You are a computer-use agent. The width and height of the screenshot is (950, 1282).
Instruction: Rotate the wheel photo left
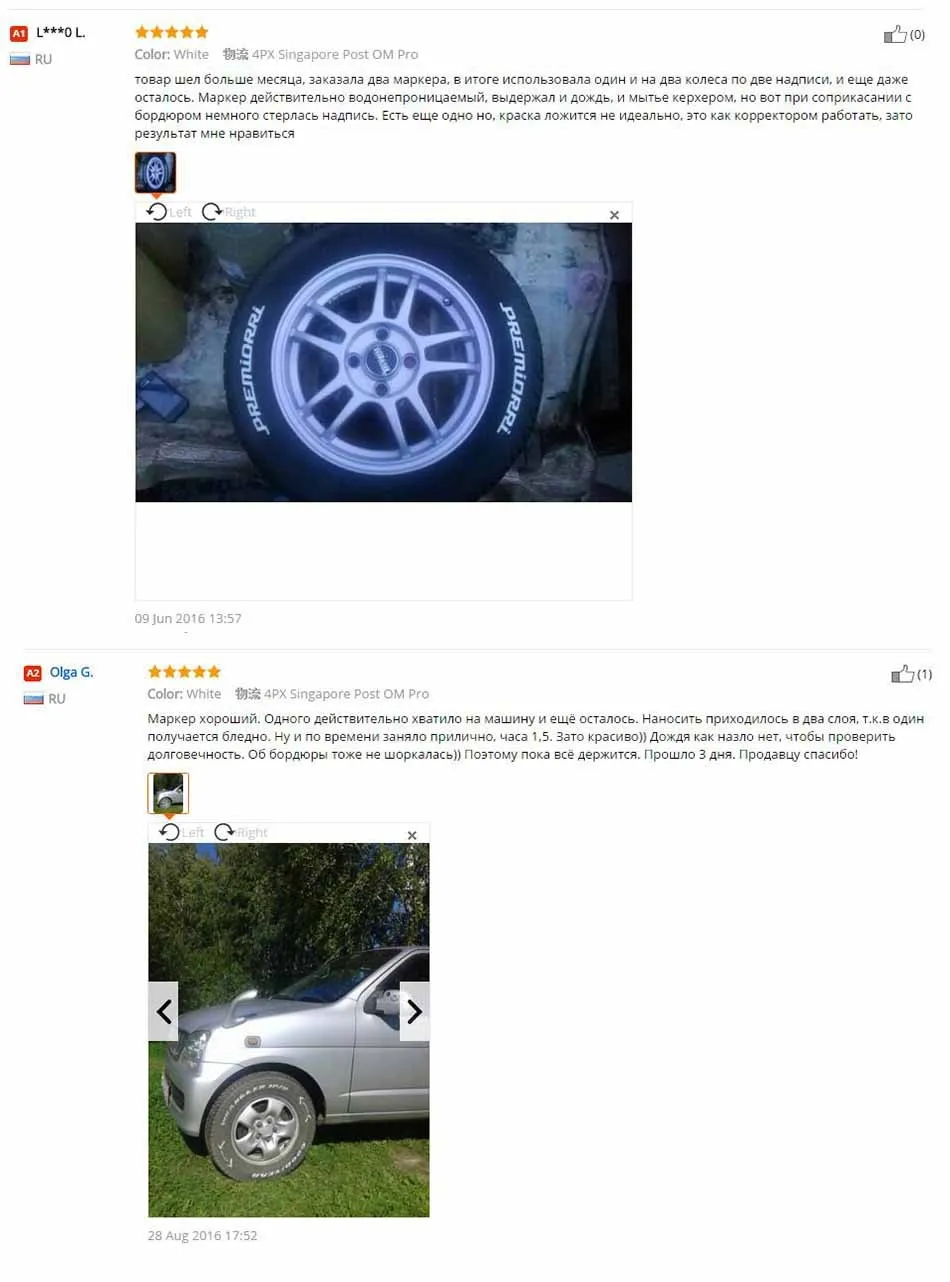[x=169, y=212]
